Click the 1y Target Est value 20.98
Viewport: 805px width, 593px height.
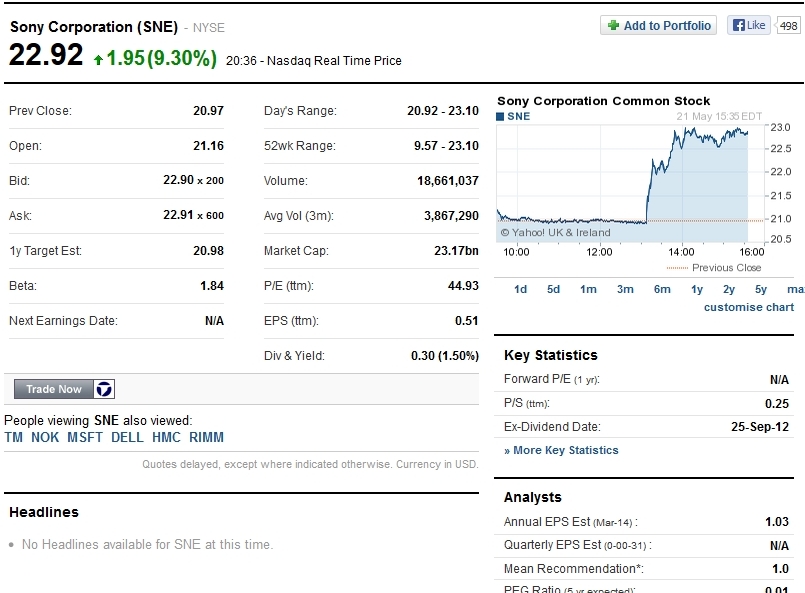click(208, 251)
